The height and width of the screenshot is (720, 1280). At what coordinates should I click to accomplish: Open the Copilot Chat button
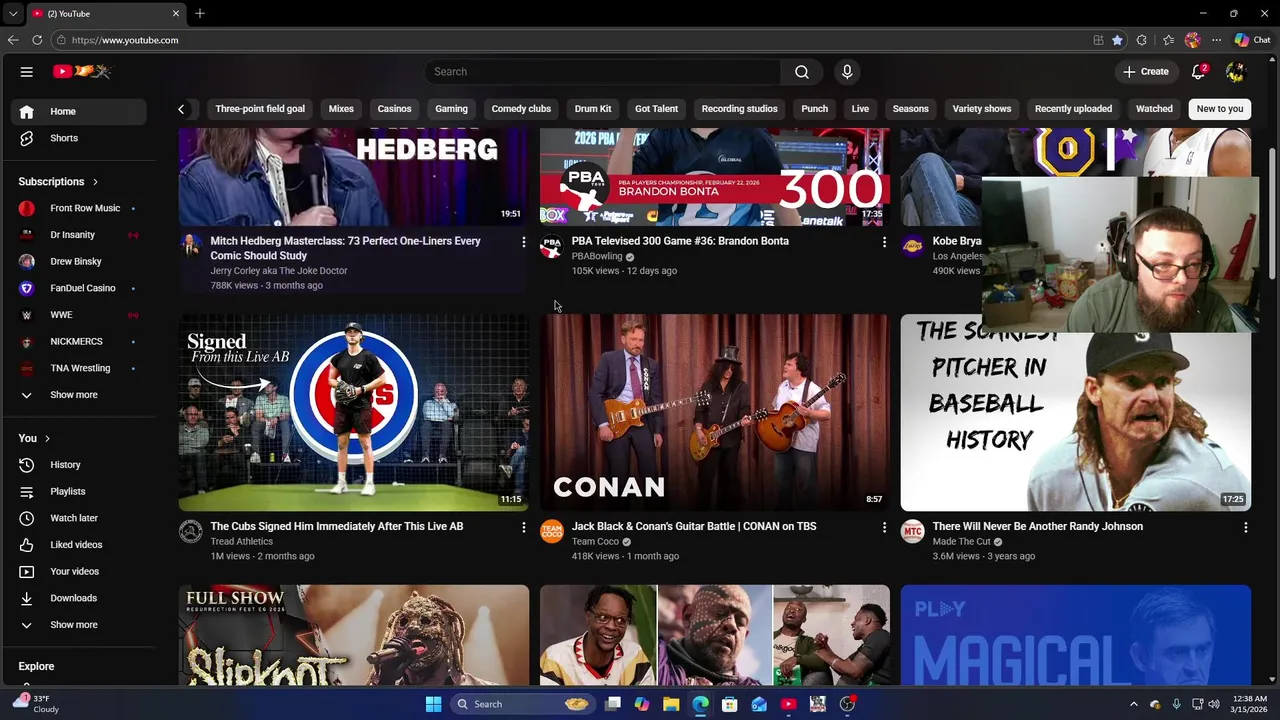1252,40
